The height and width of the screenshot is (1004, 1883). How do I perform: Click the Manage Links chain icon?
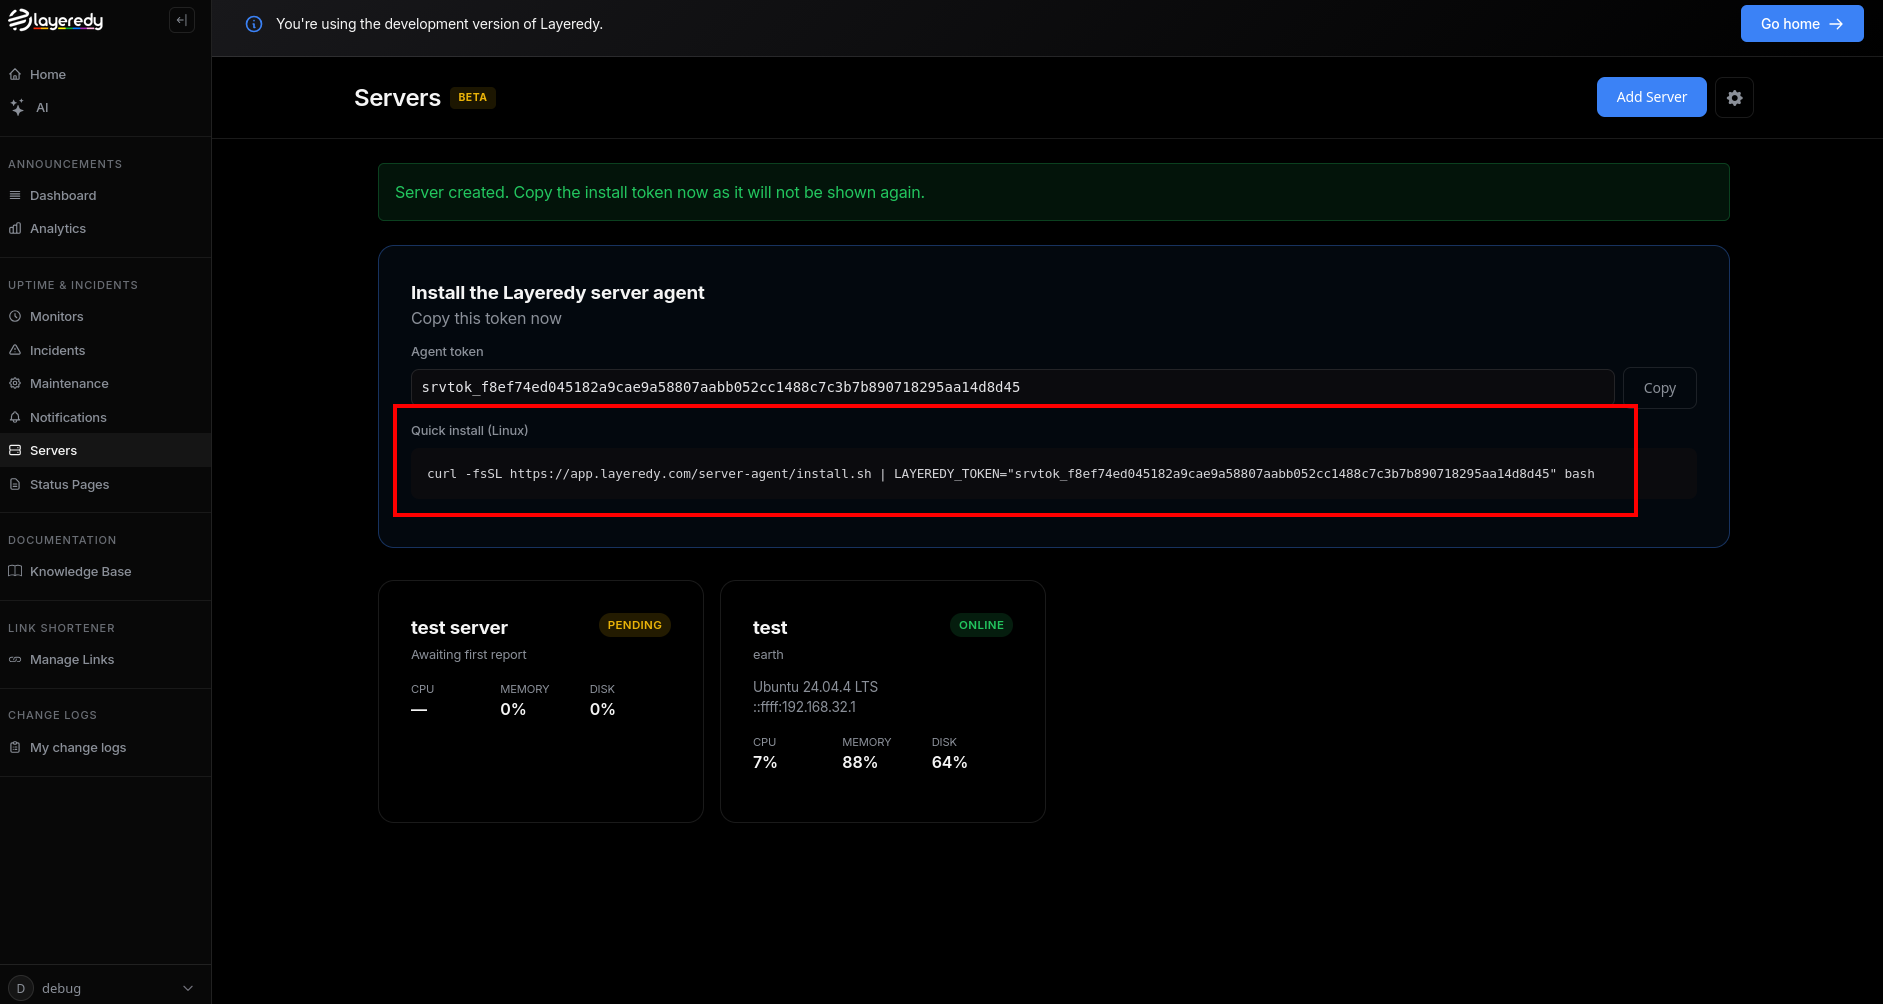coord(15,659)
